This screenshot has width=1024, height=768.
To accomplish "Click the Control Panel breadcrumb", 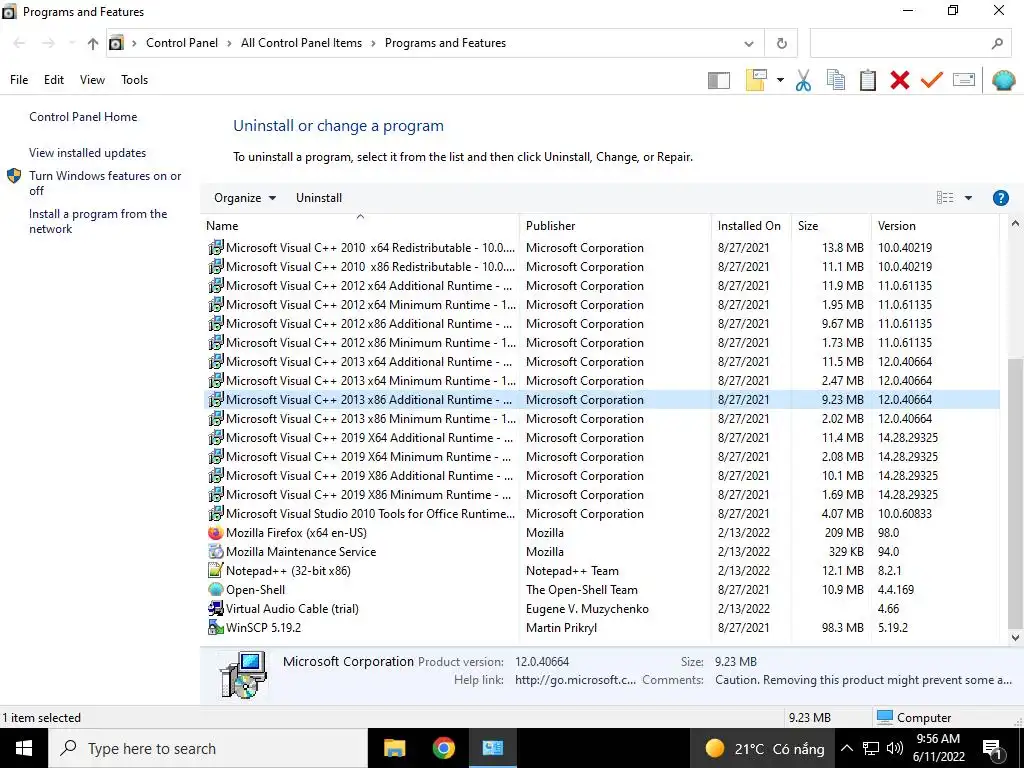I will [x=182, y=43].
